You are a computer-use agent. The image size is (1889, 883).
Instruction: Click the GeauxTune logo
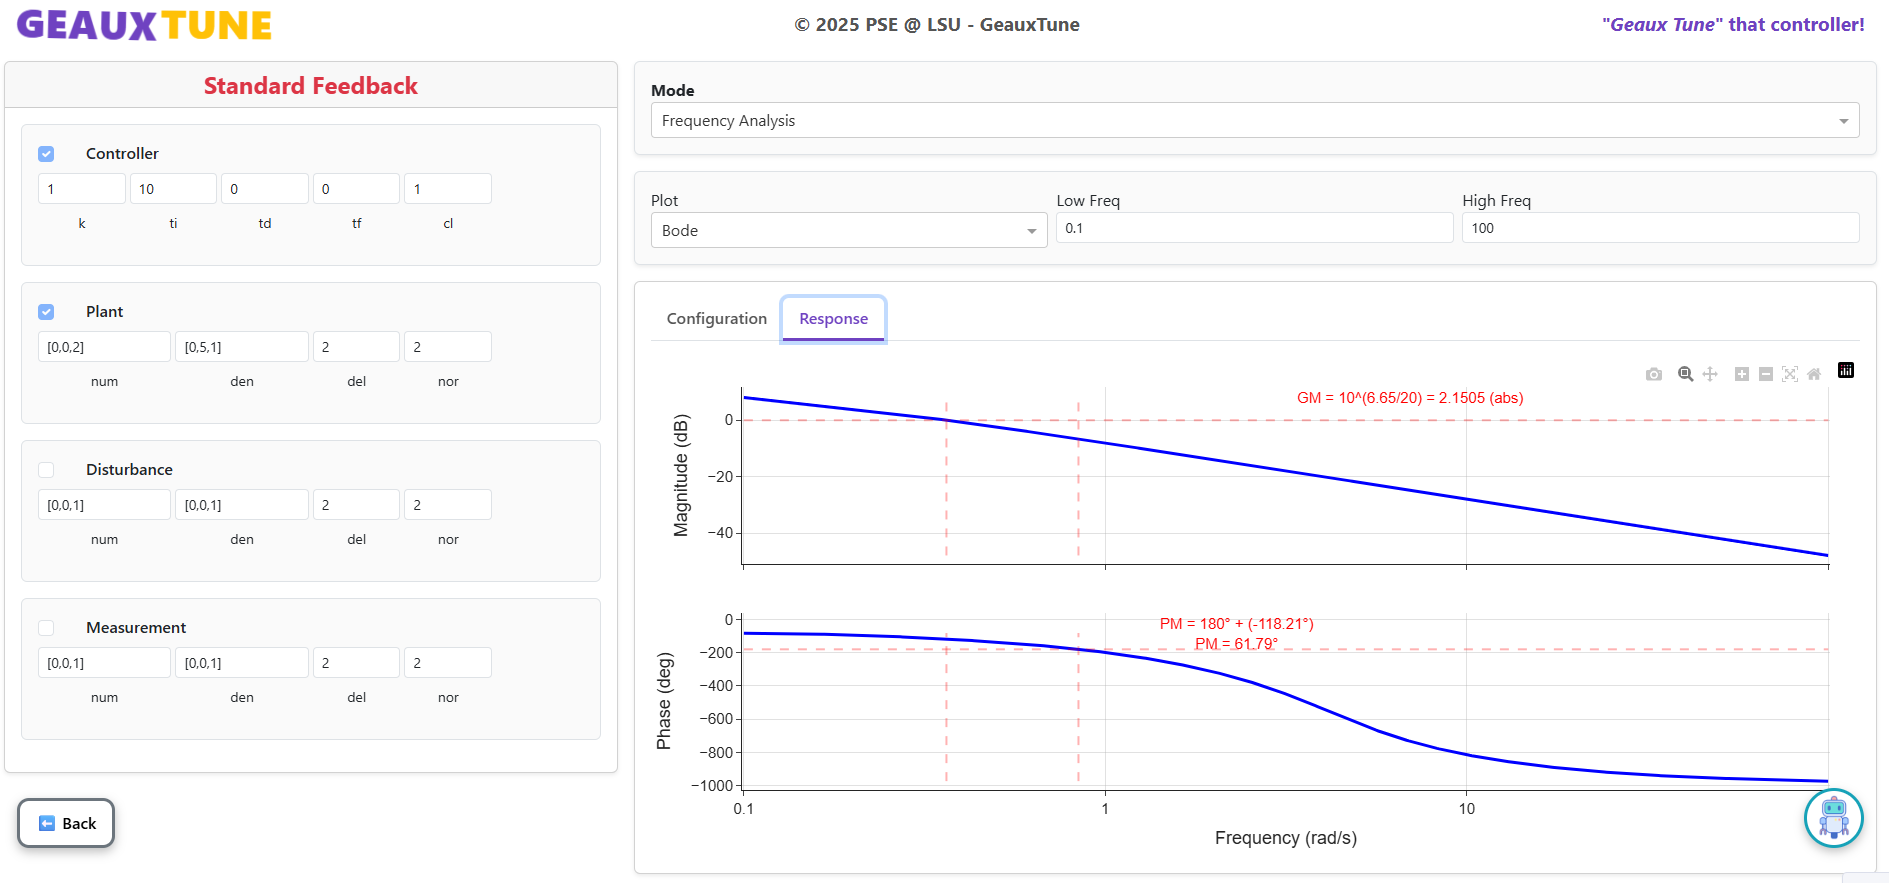[145, 25]
